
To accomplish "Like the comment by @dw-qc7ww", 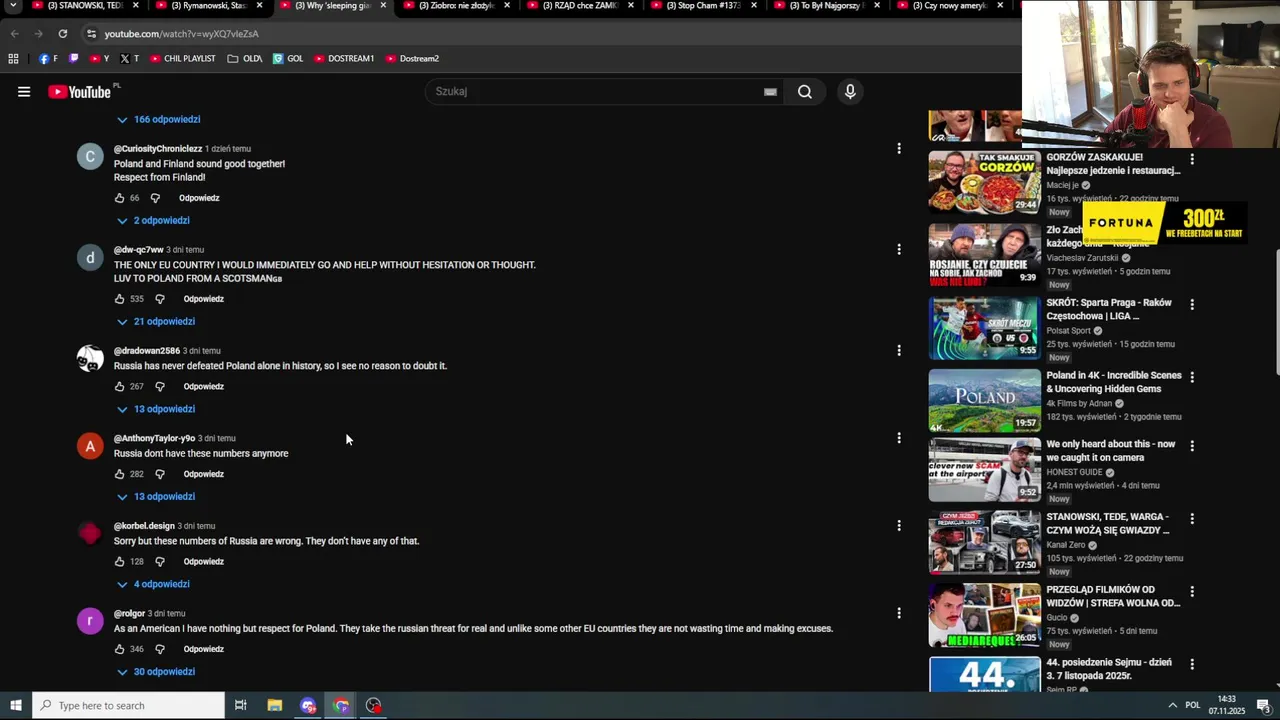I will (x=119, y=299).
